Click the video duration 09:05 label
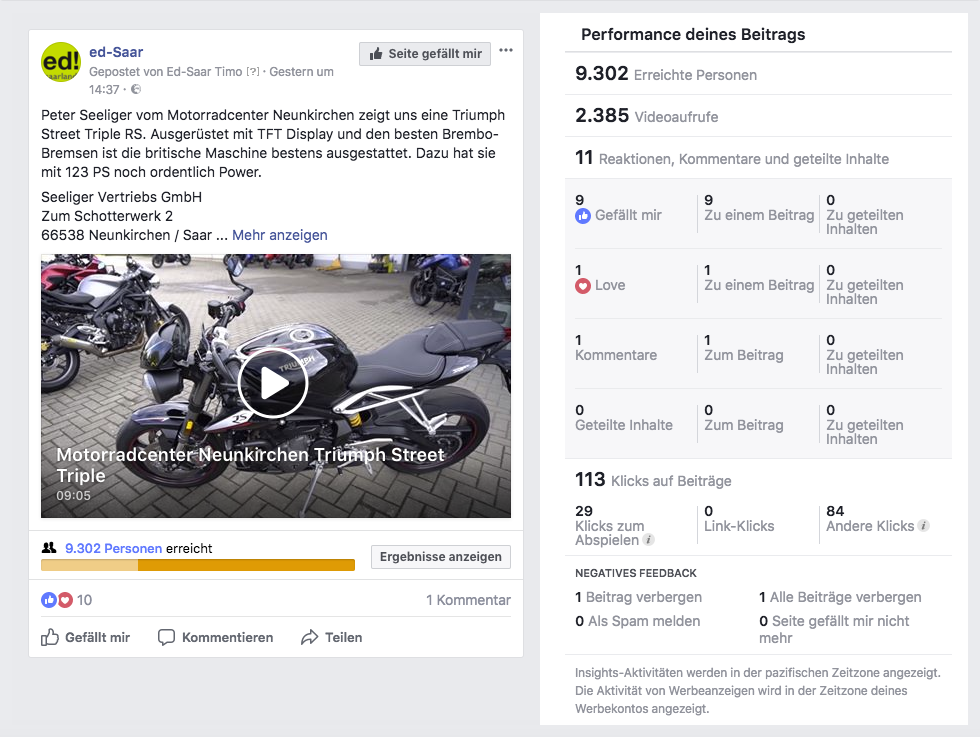This screenshot has width=980, height=737. 73,495
